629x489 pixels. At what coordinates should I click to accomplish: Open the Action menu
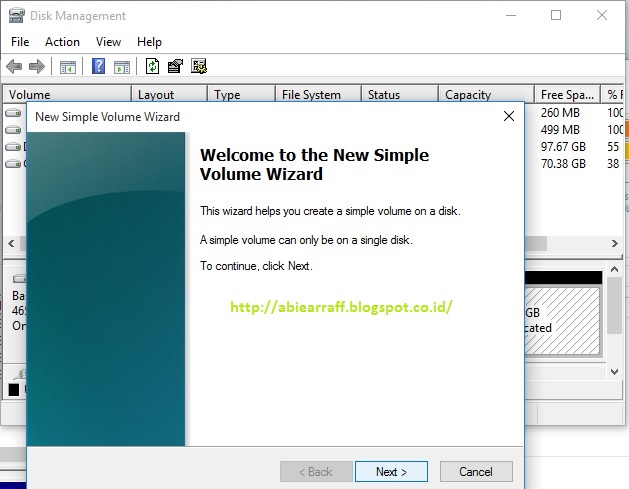(62, 42)
